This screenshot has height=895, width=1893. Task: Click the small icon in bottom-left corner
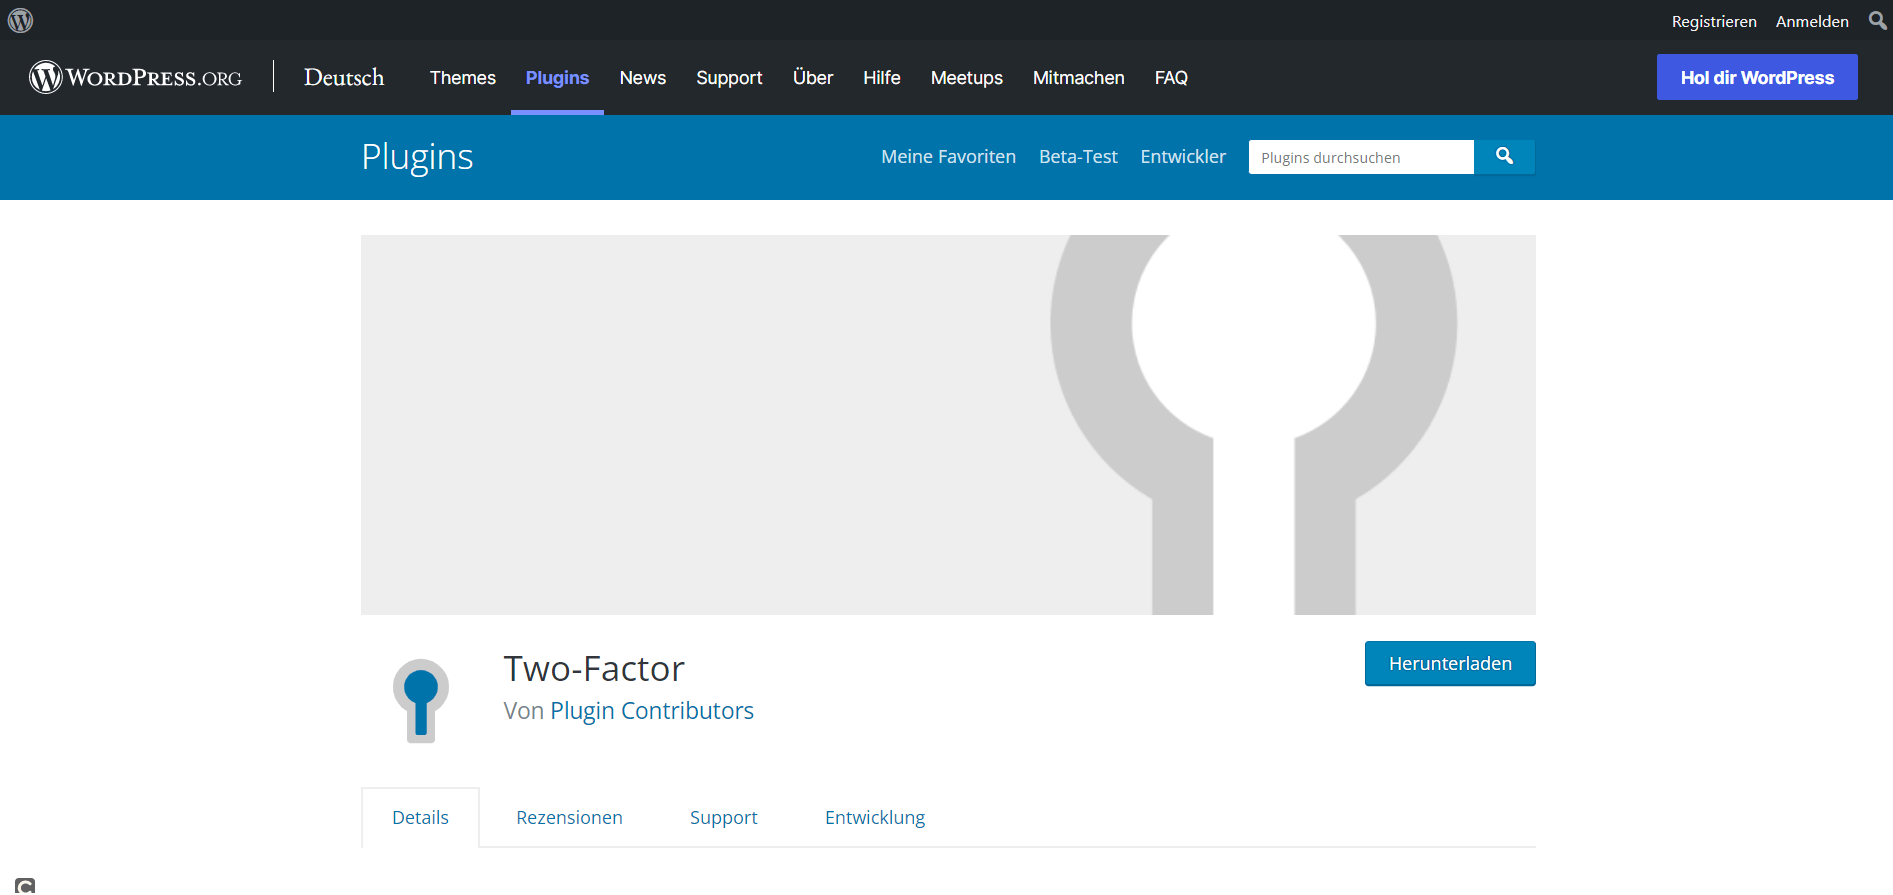tap(25, 886)
